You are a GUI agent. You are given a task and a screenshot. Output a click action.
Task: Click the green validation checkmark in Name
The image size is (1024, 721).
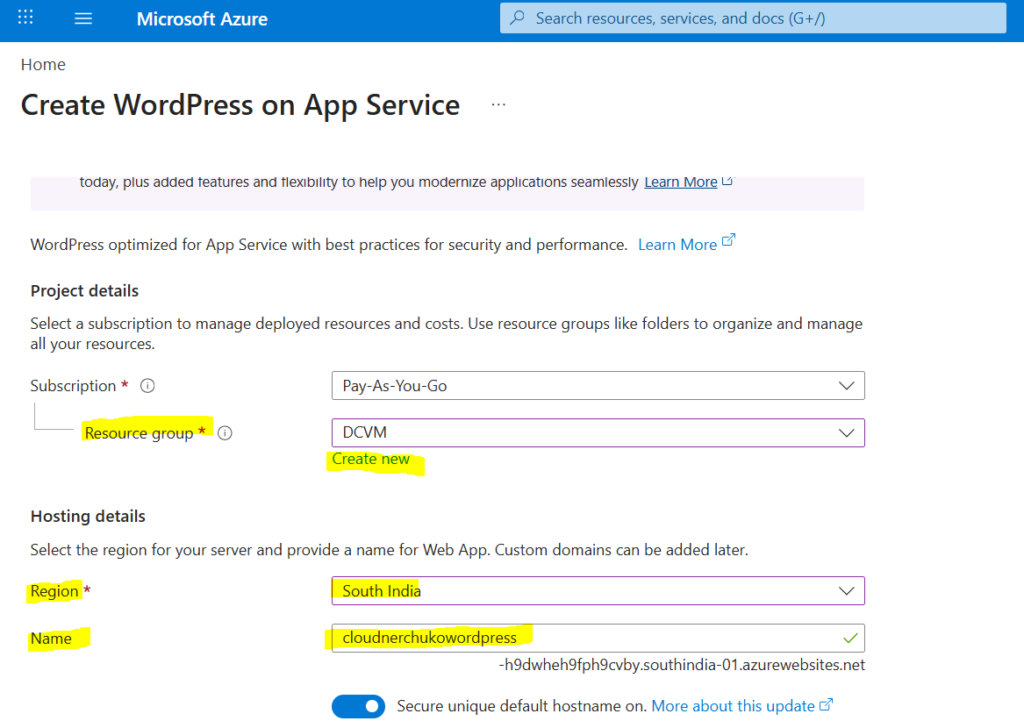pos(850,638)
